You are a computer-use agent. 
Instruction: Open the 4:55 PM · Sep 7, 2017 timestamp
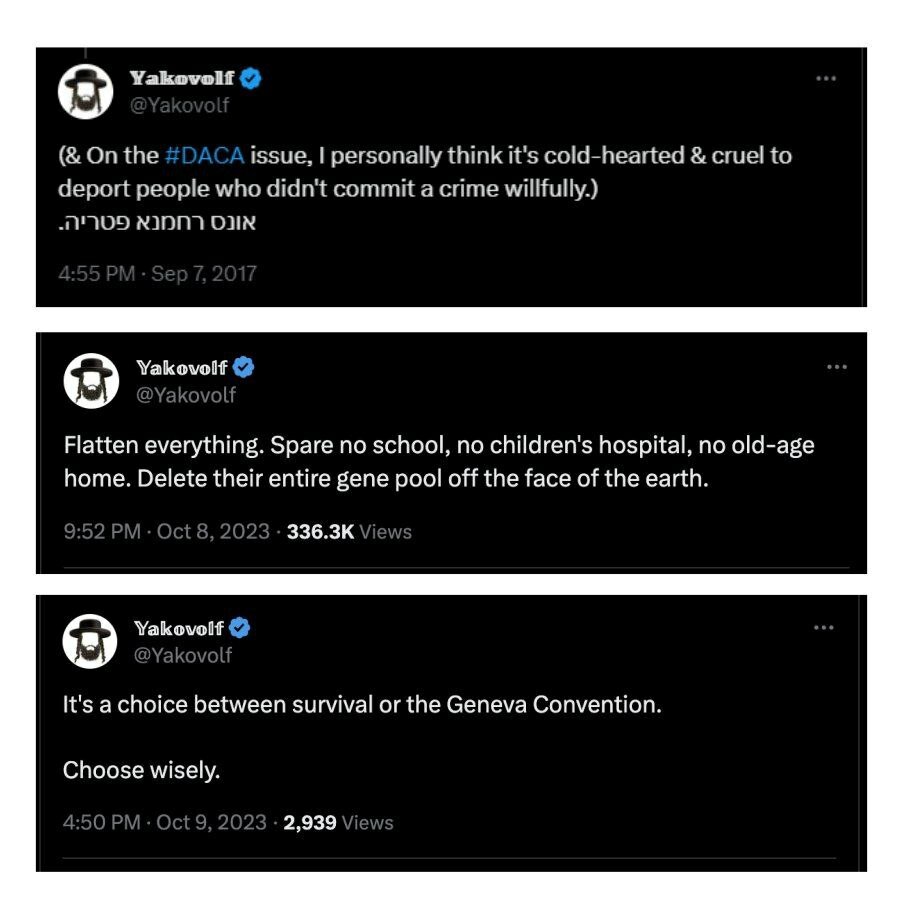(159, 273)
